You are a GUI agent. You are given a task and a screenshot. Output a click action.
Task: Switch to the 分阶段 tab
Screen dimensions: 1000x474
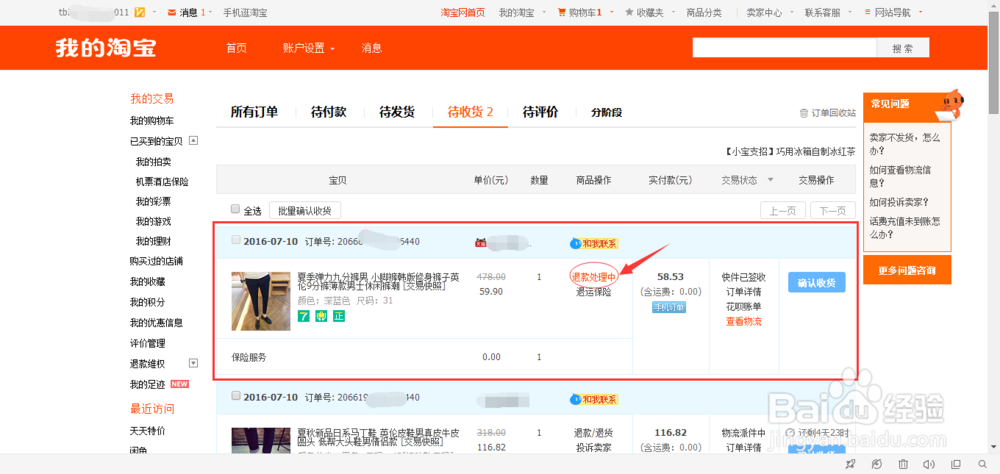coord(607,113)
